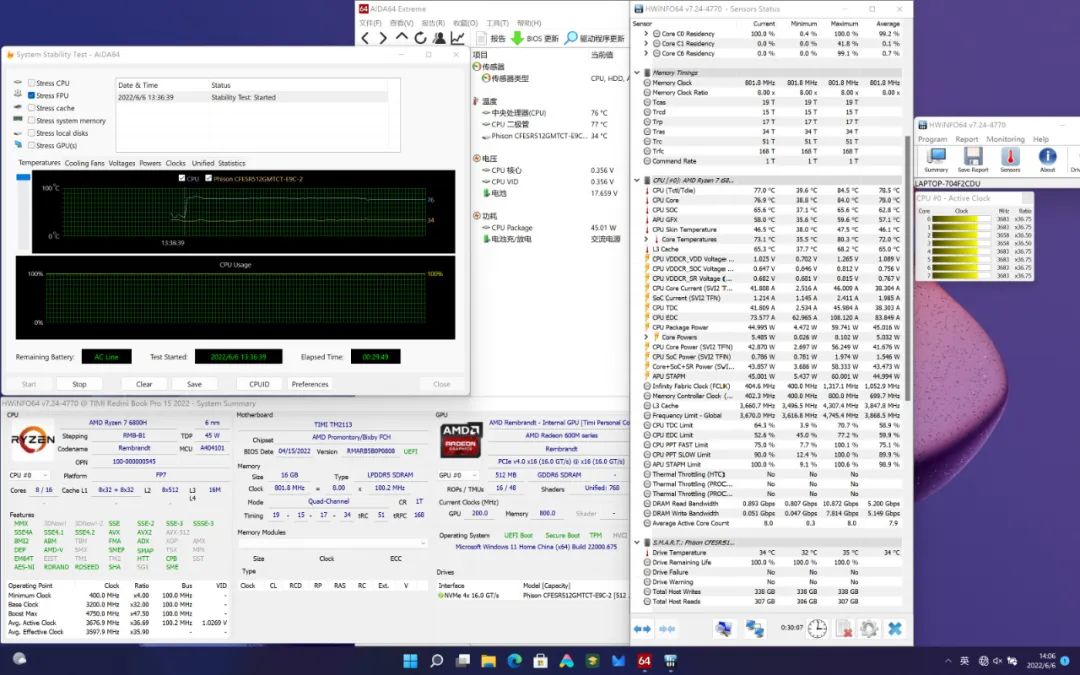Image resolution: width=1080 pixels, height=675 pixels.
Task: Uncheck the Stress FPU checkbox
Action: tap(32, 96)
